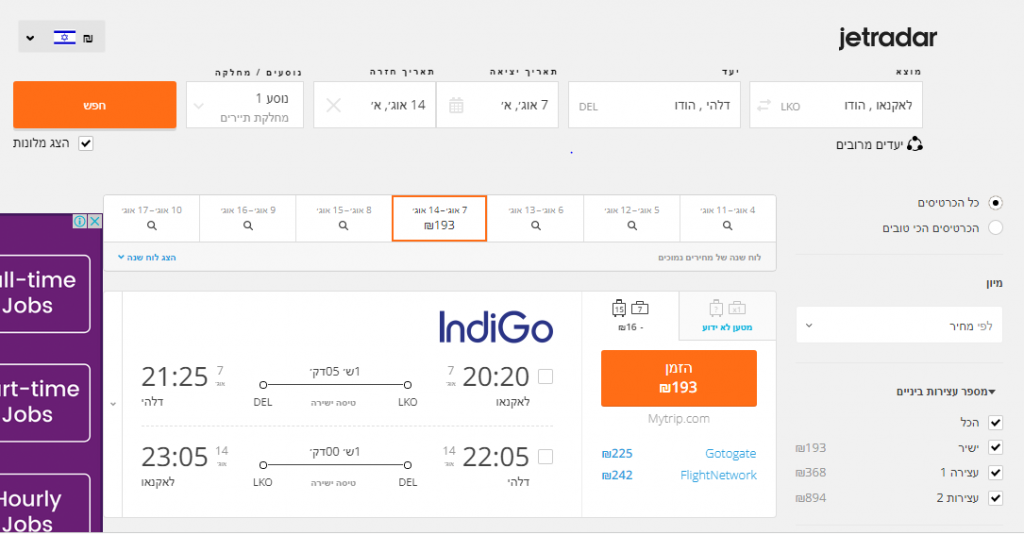Uncheck the 2 stops filter checkbox
1024x535 pixels.
pyautogui.click(x=995, y=497)
